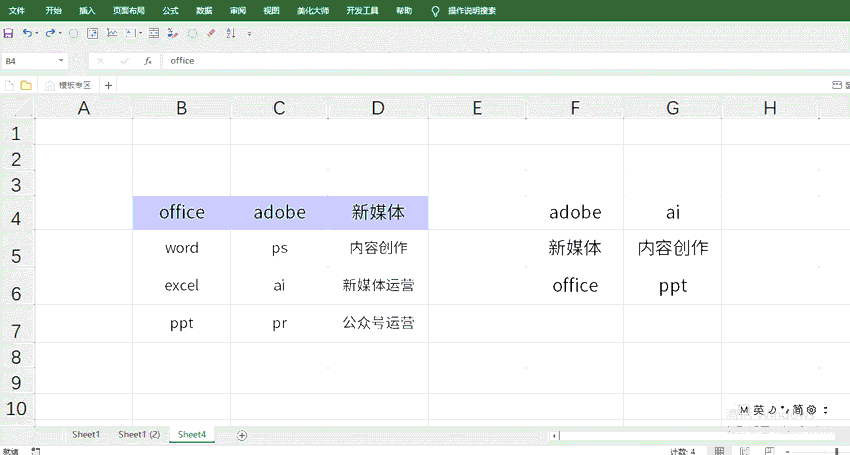Open the 帮助 ribbon tab
The image size is (850, 455).
(404, 10)
